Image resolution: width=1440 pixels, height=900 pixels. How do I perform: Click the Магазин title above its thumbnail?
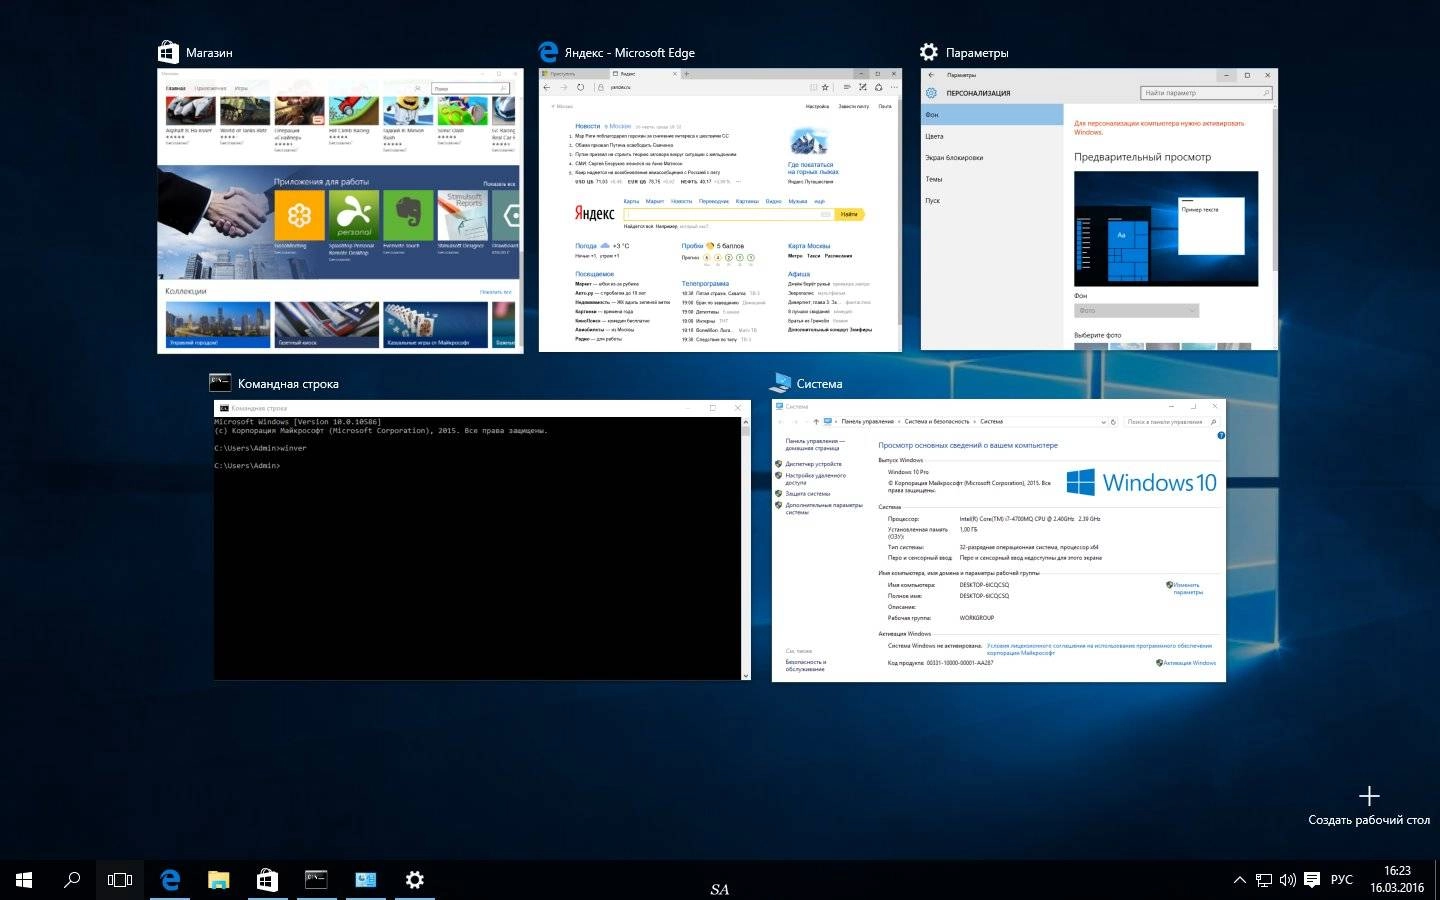coord(209,53)
